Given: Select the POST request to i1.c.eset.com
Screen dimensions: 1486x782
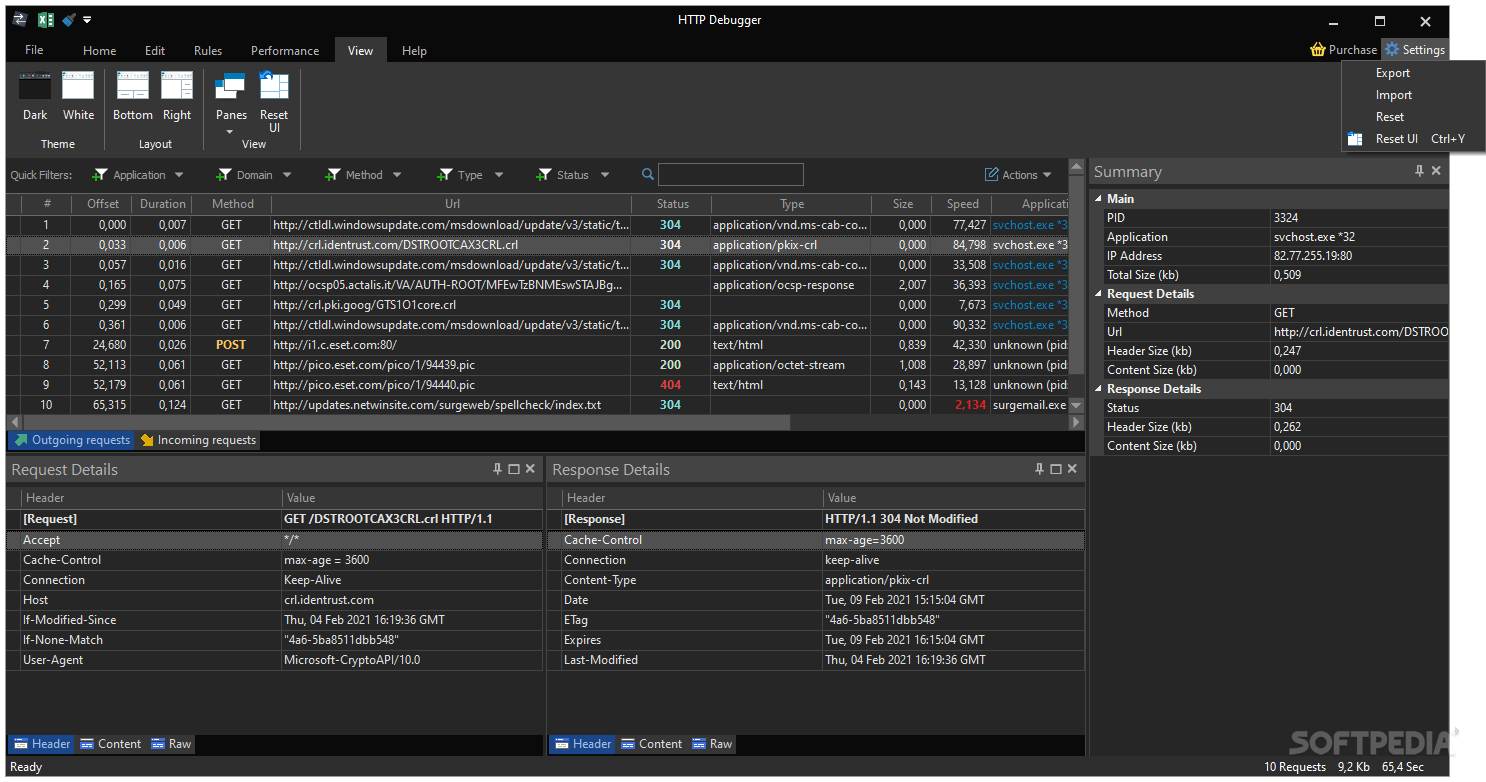Looking at the screenshot, I should [x=538, y=345].
